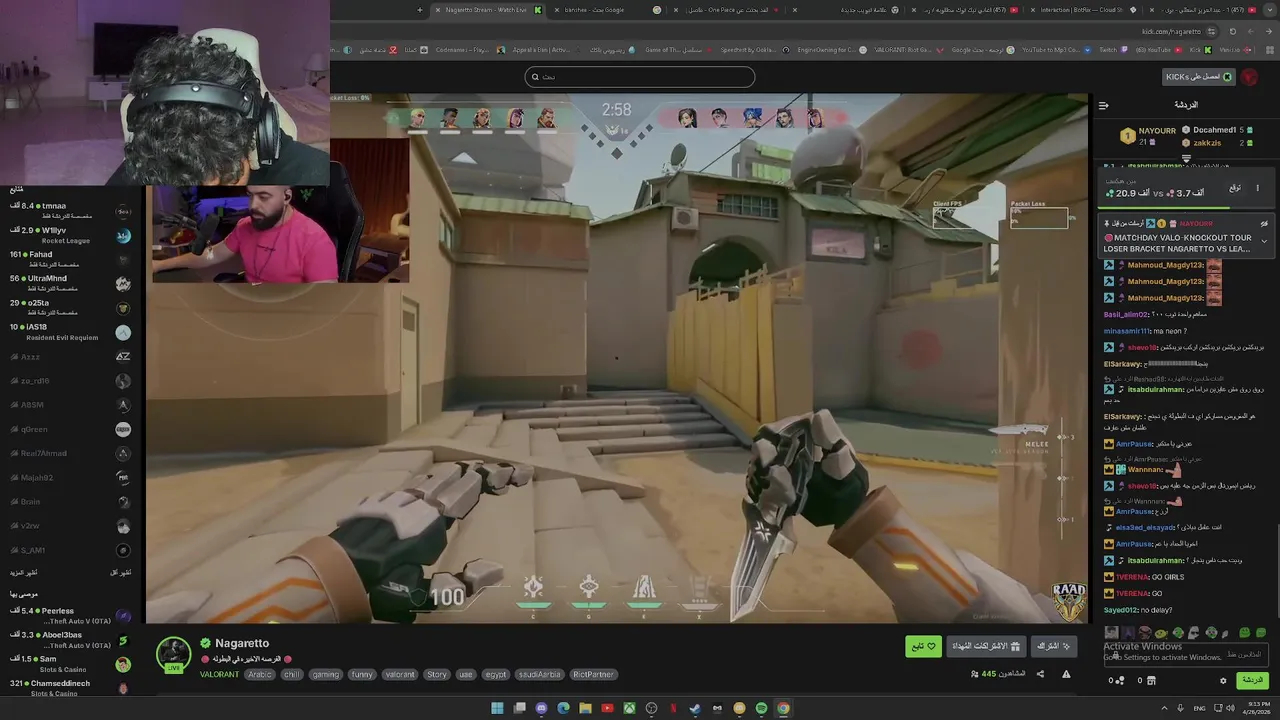Select the VALORANT category link
This screenshot has width=1280, height=720.
(219, 674)
